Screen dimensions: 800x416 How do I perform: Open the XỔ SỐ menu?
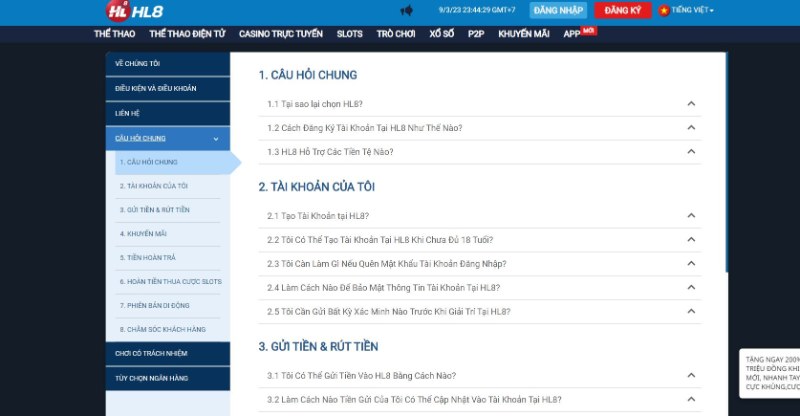click(x=441, y=34)
